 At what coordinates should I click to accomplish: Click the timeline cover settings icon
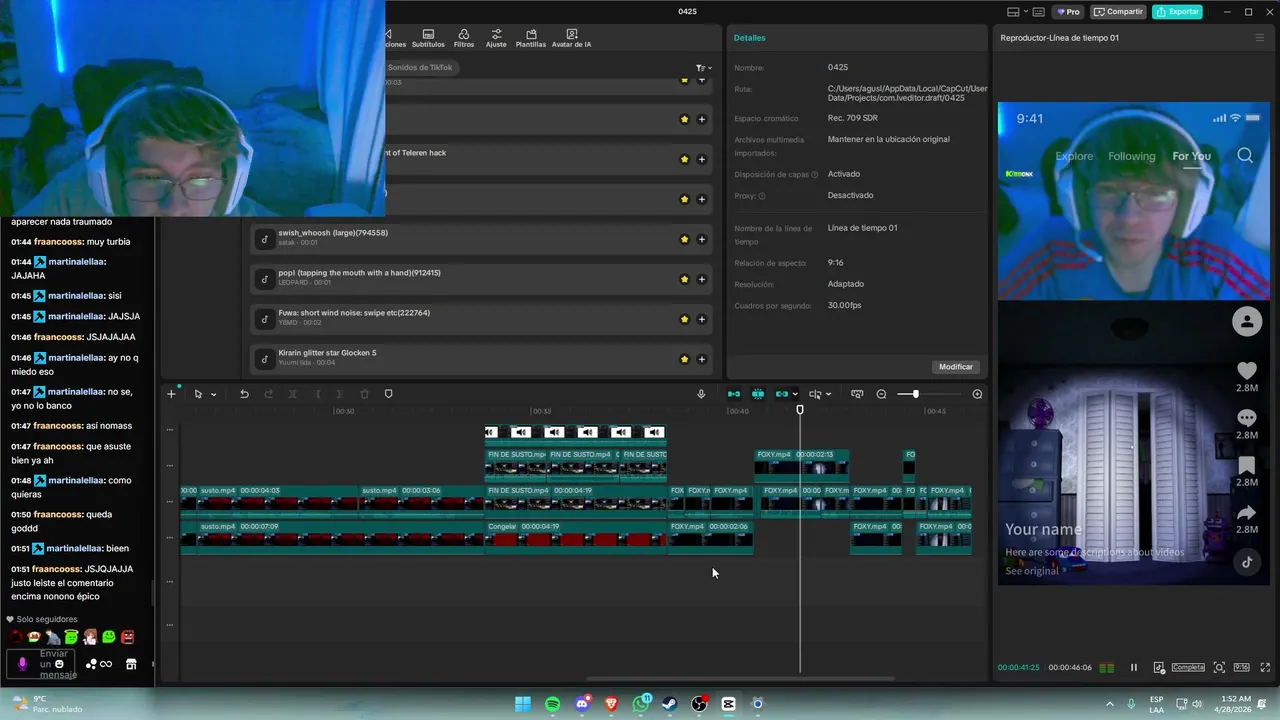[857, 394]
